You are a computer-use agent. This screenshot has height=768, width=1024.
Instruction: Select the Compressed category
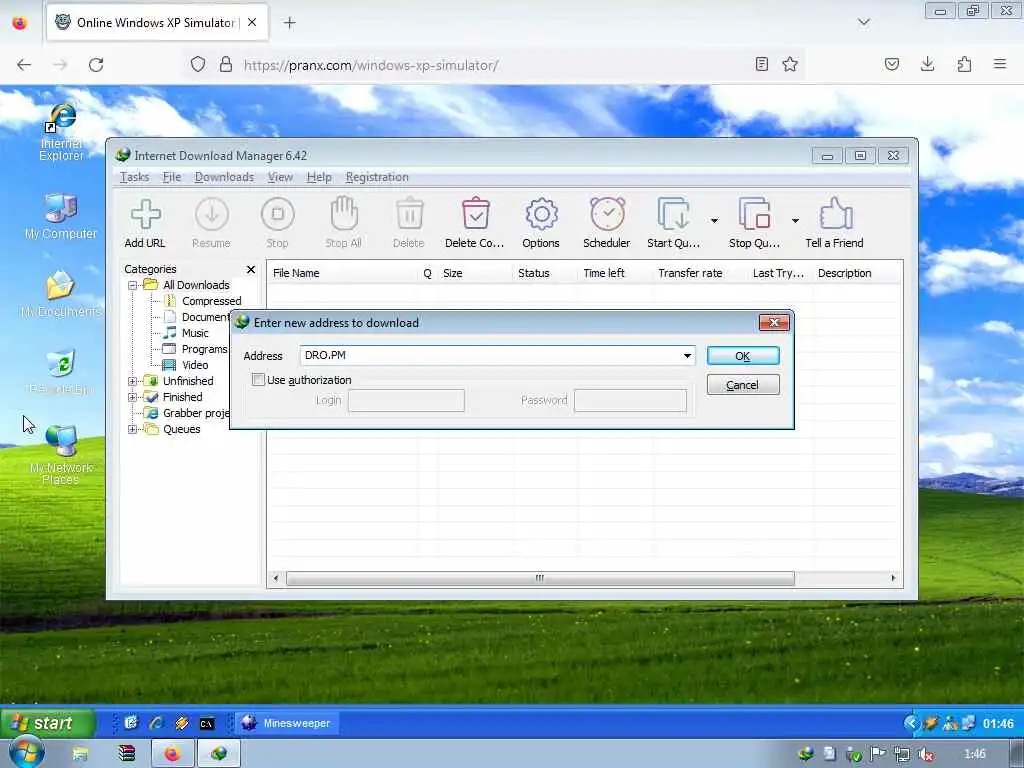[x=212, y=301]
